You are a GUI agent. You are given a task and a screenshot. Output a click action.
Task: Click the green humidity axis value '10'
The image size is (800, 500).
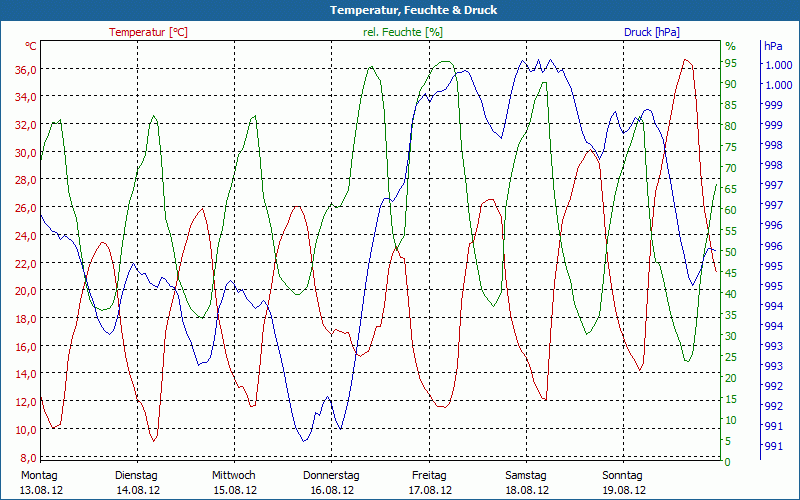731,420
